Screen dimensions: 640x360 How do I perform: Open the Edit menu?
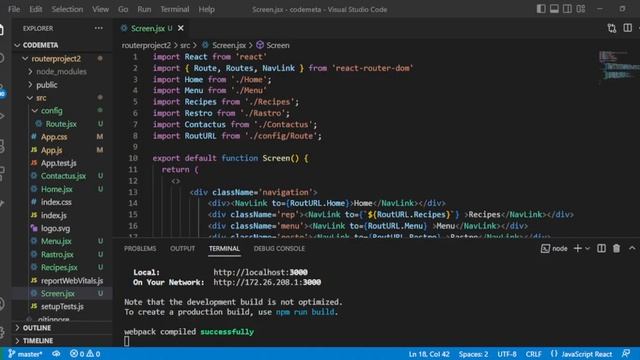pyautogui.click(x=36, y=9)
